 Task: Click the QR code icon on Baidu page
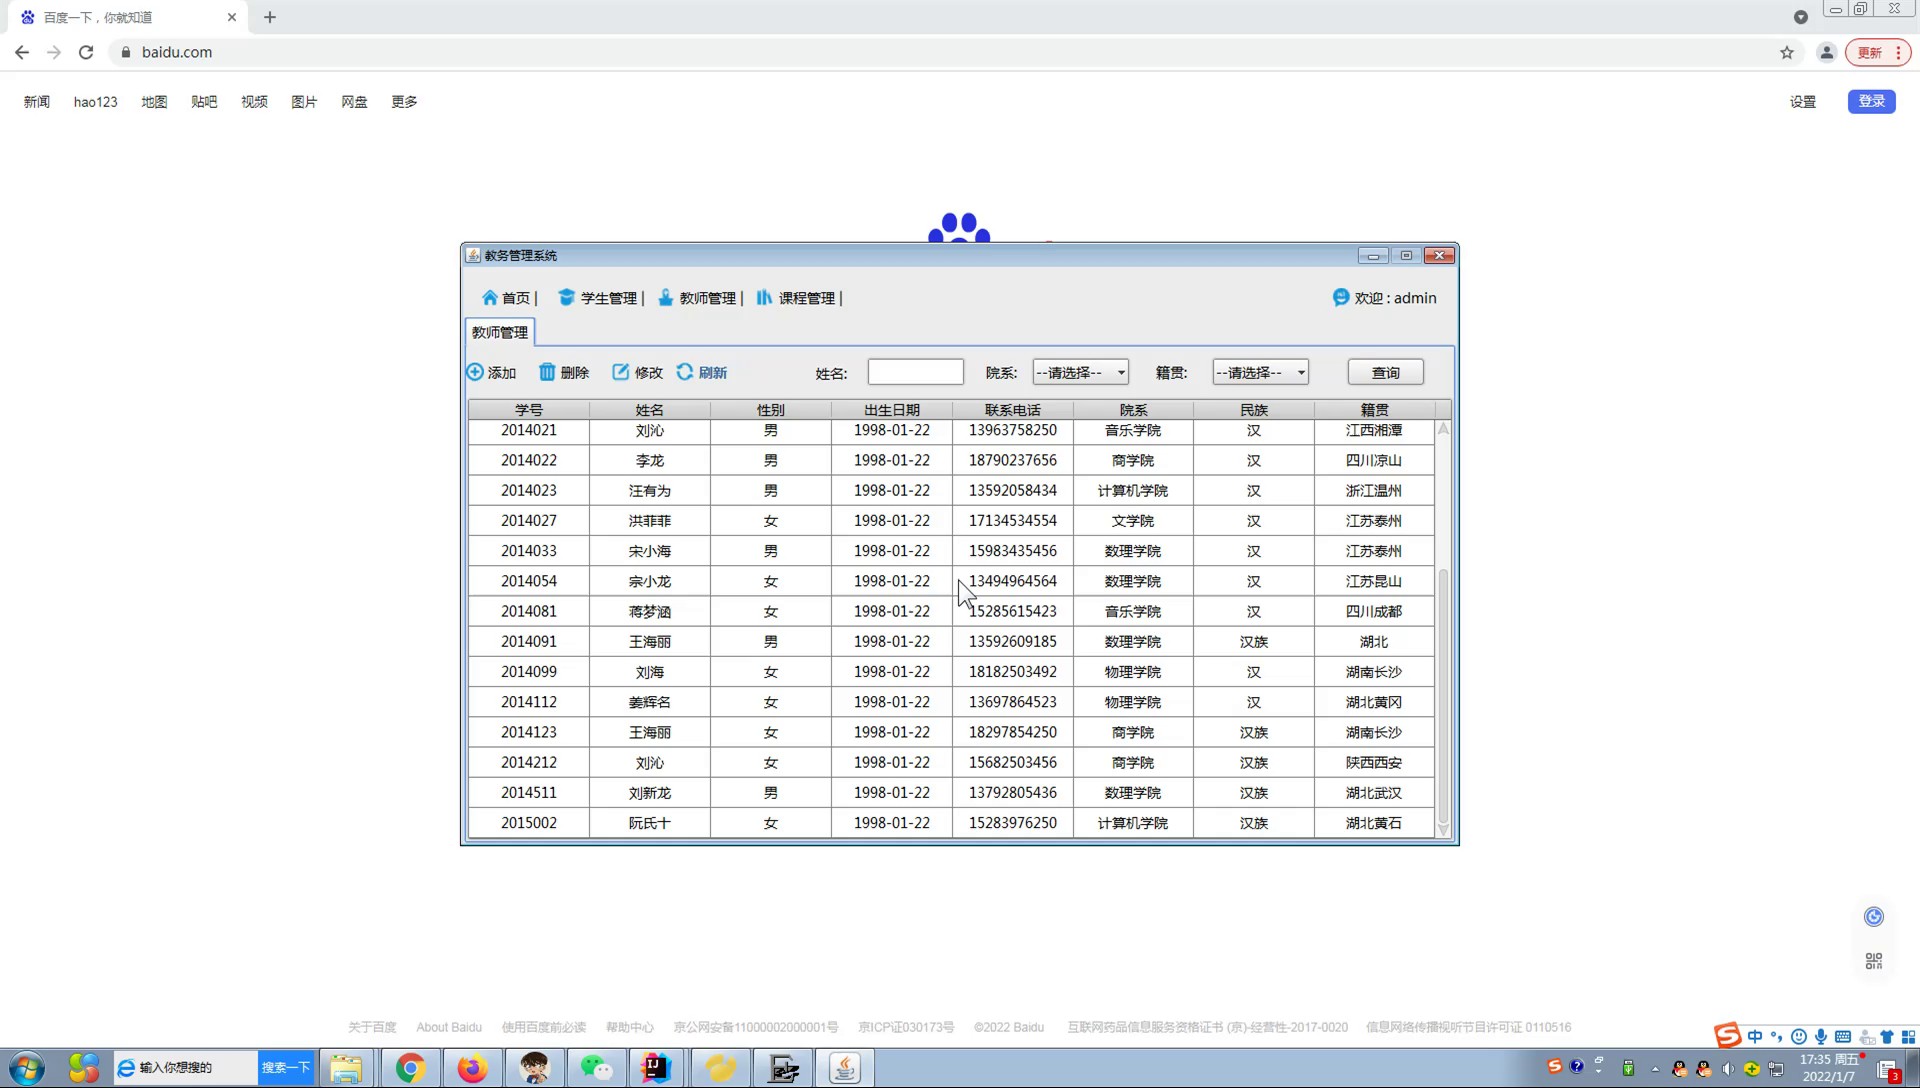(1874, 961)
